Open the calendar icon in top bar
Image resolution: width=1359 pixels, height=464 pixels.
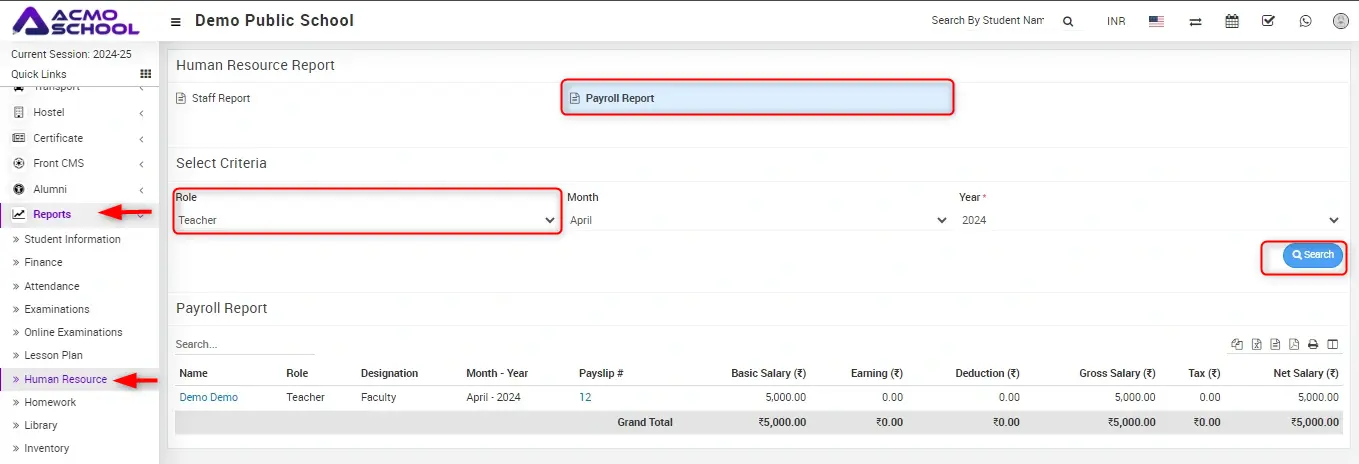pos(1232,21)
